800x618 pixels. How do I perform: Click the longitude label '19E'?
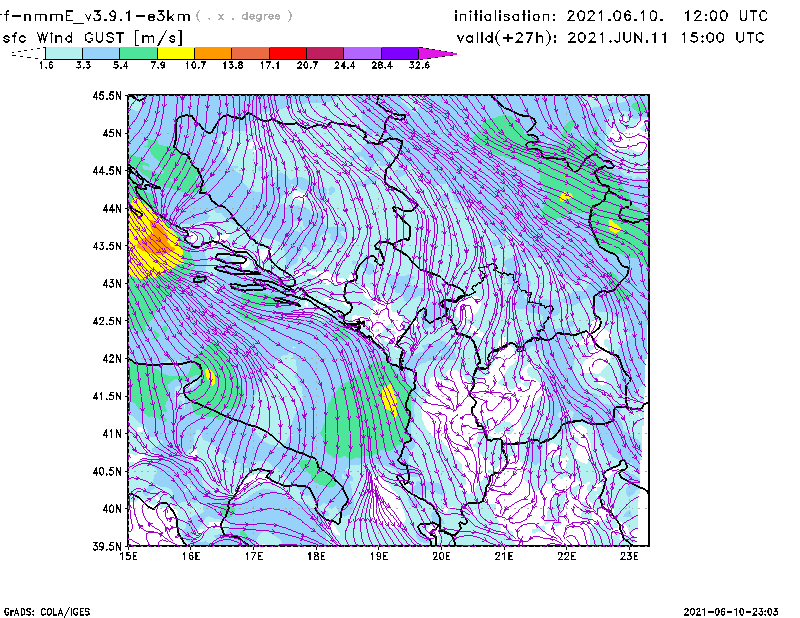(379, 556)
